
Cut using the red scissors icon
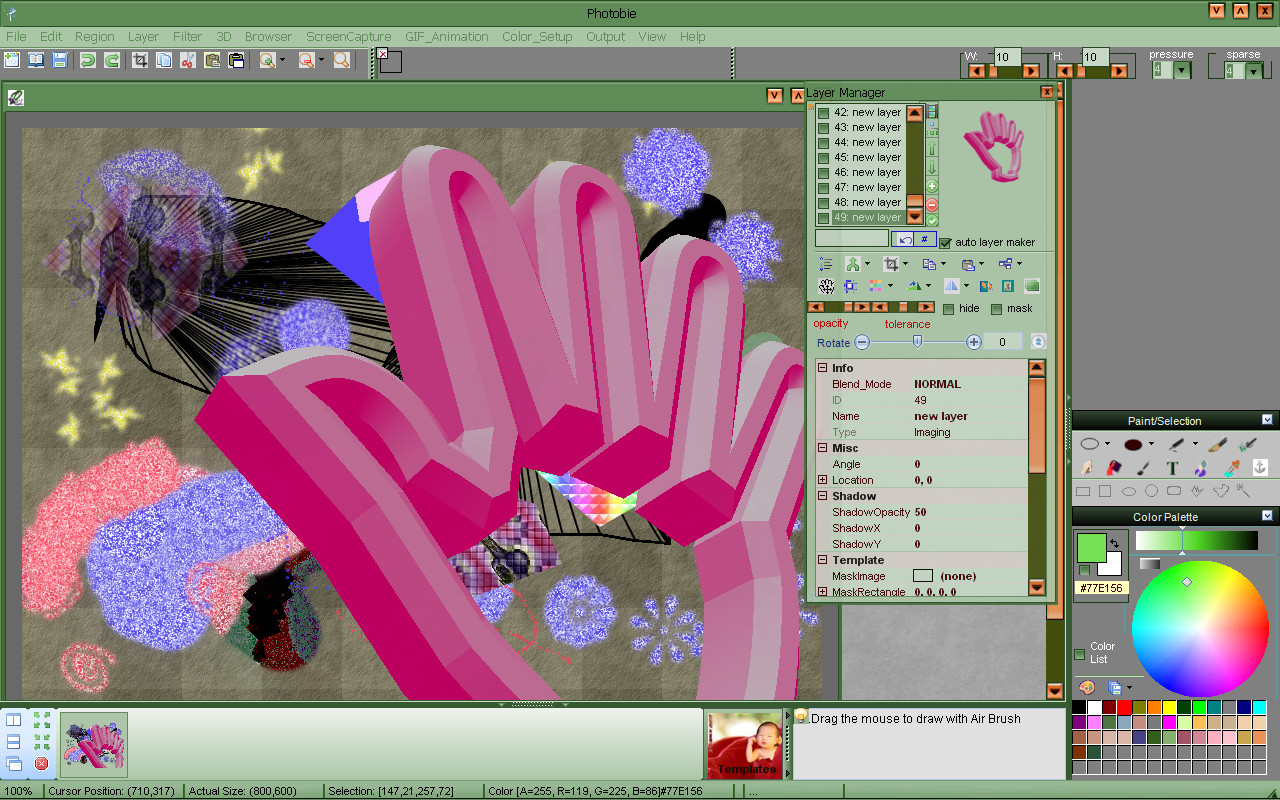click(188, 60)
